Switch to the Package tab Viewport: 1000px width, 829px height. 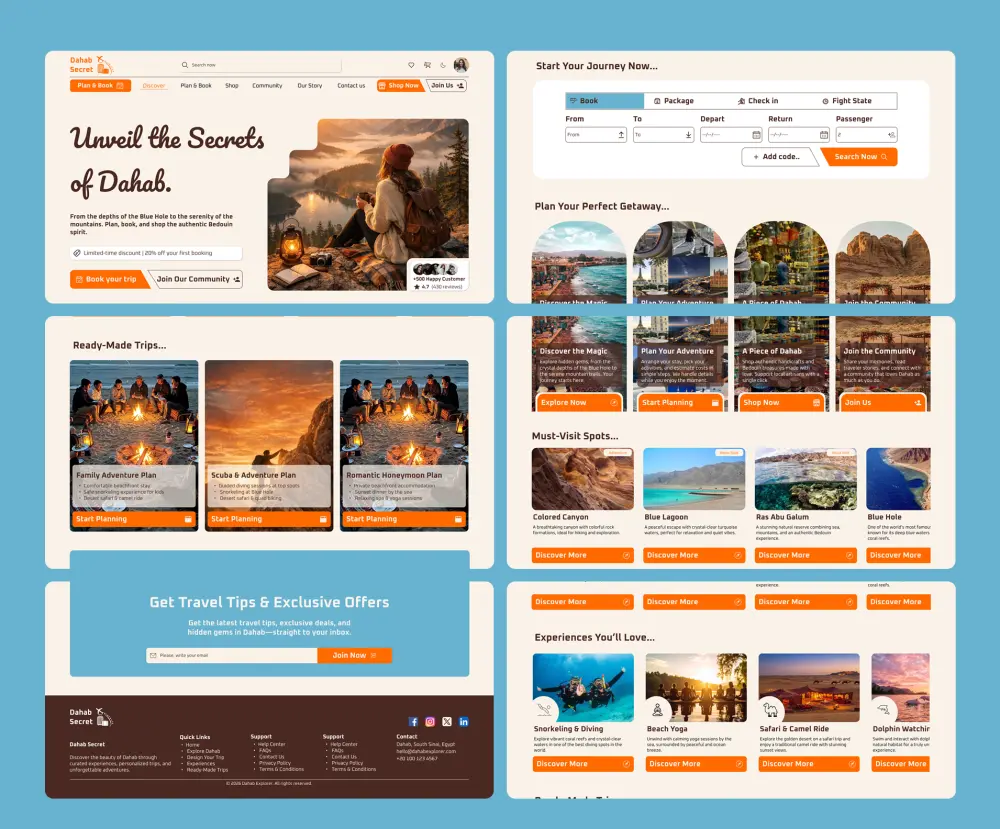pyautogui.click(x=673, y=101)
